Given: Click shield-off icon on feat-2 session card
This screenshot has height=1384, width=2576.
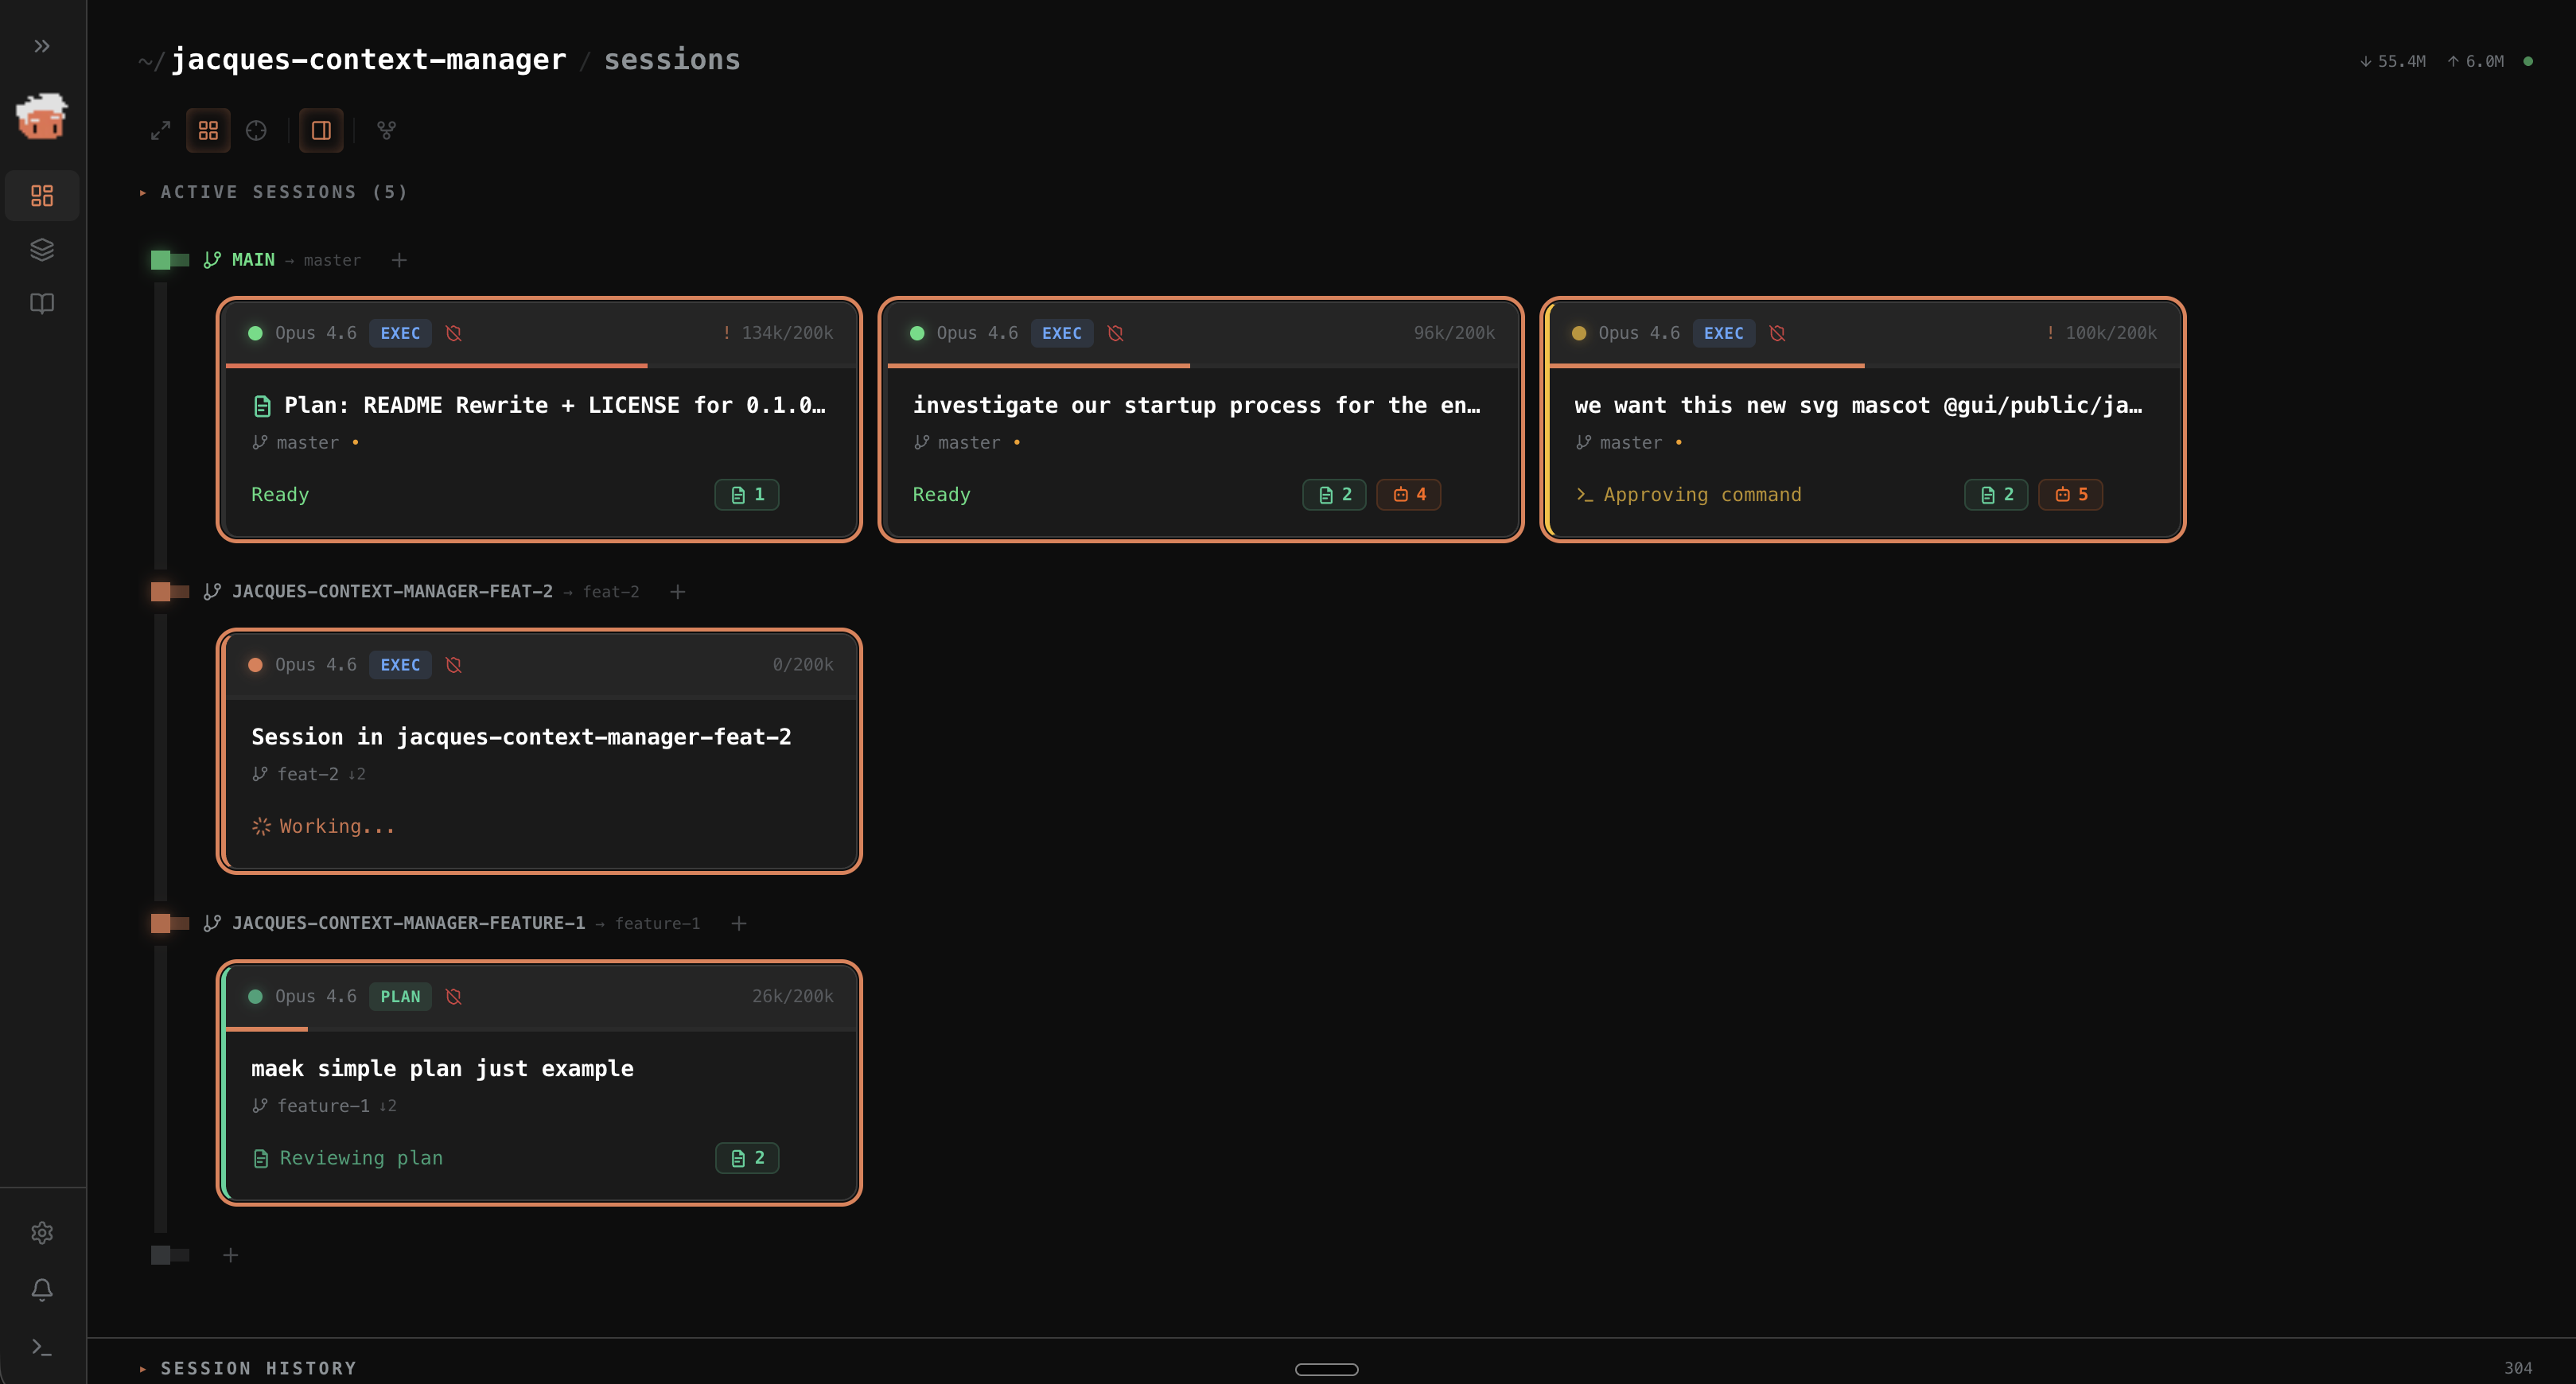Looking at the screenshot, I should click(453, 665).
